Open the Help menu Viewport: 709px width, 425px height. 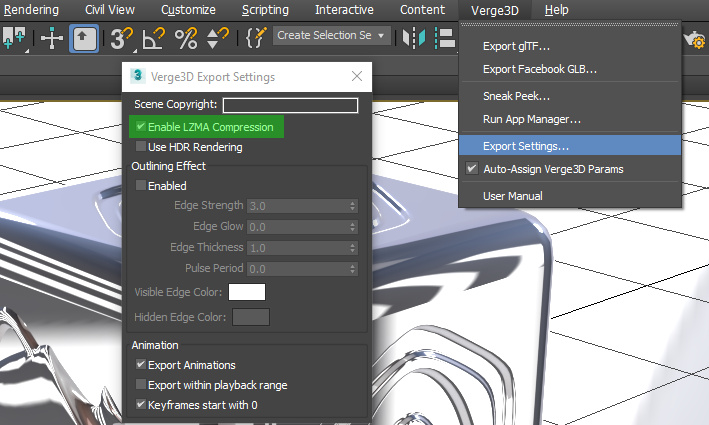coord(557,9)
